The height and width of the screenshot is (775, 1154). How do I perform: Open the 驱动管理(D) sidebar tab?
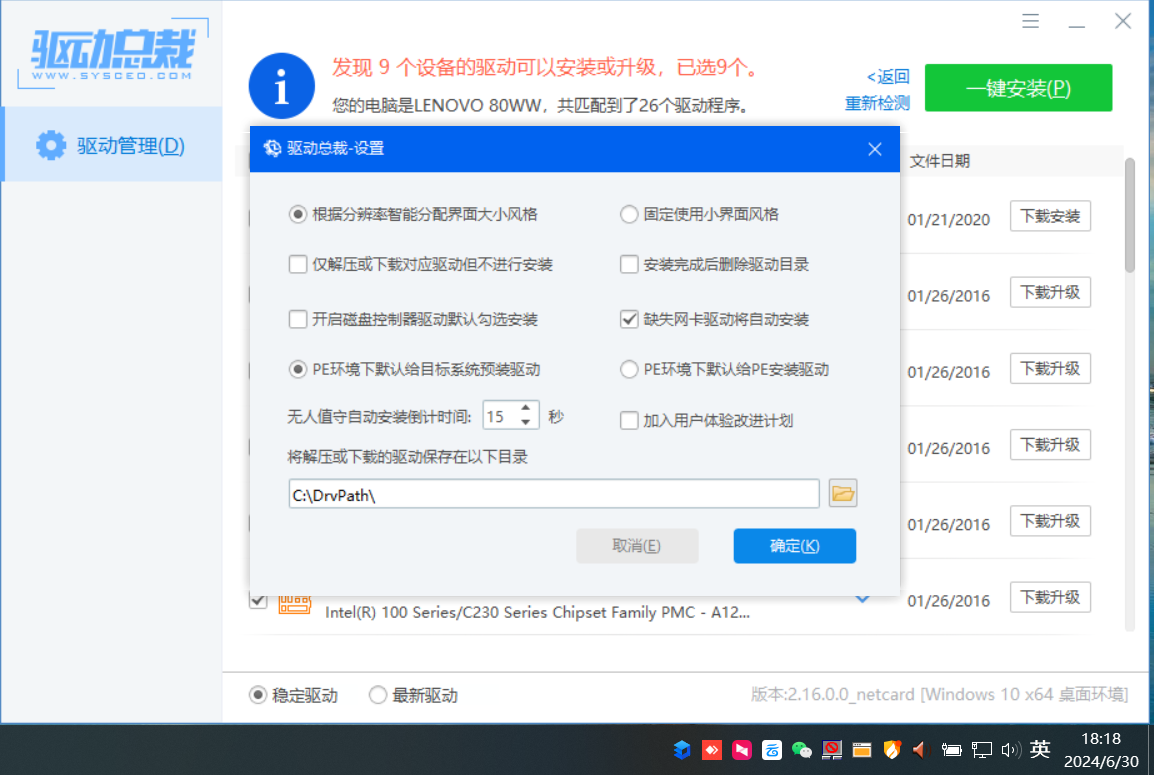(x=112, y=146)
